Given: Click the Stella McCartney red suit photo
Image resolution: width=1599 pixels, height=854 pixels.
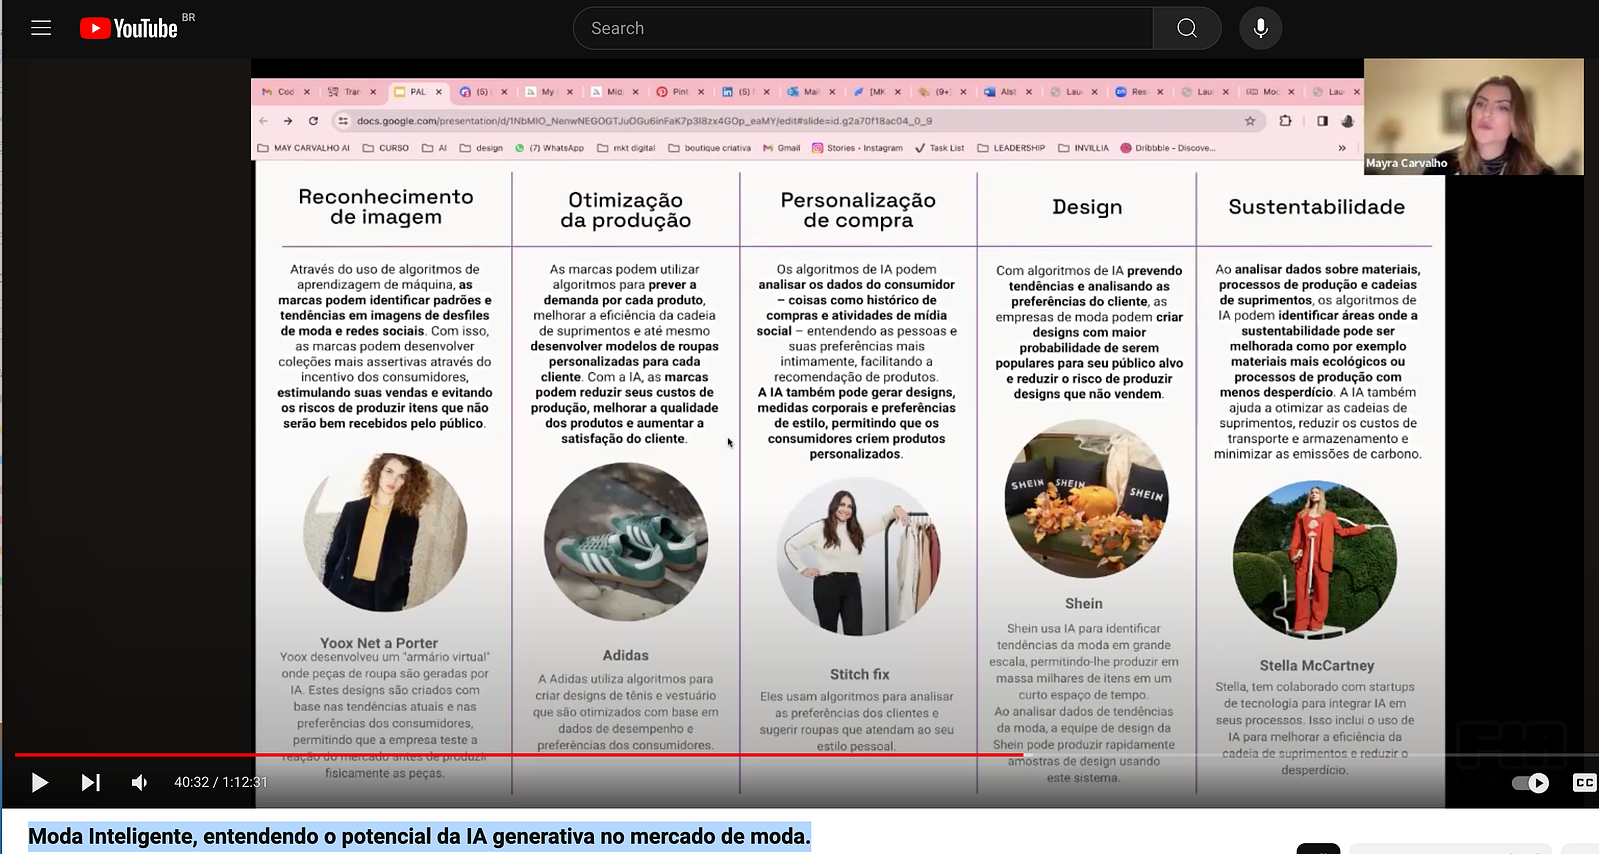Looking at the screenshot, I should [1315, 560].
